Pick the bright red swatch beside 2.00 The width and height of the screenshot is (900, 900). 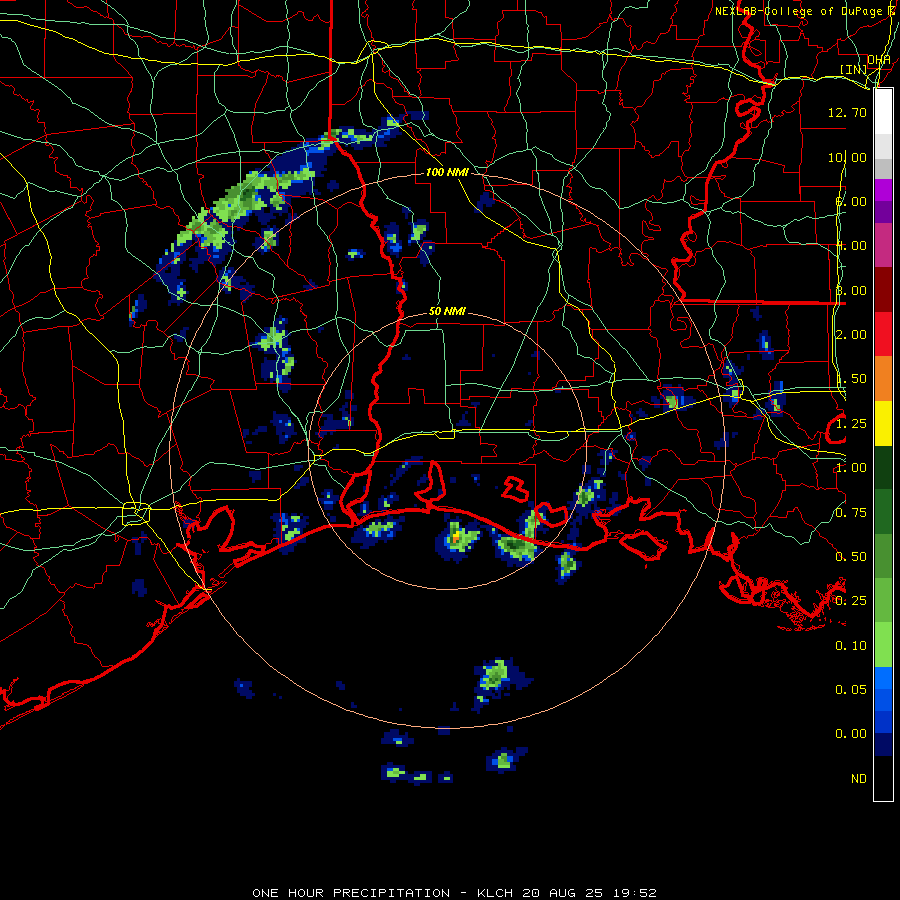click(883, 334)
